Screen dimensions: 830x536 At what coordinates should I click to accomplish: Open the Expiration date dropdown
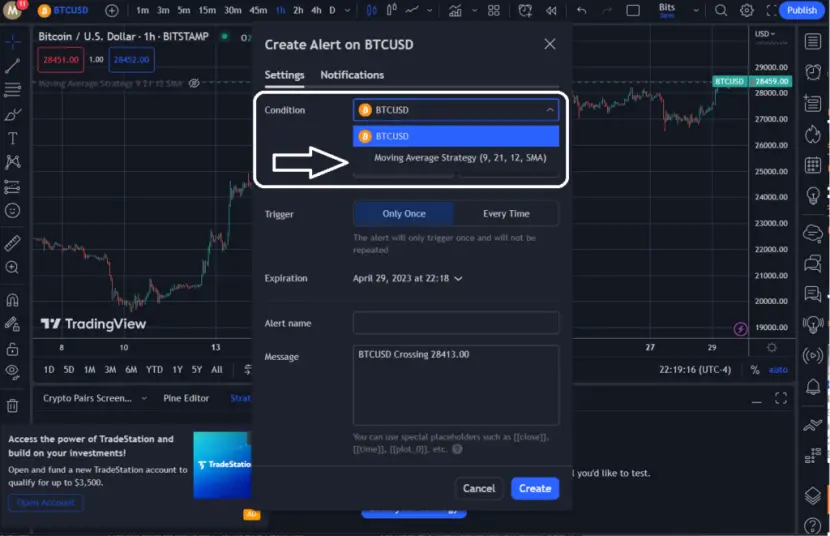tap(408, 278)
